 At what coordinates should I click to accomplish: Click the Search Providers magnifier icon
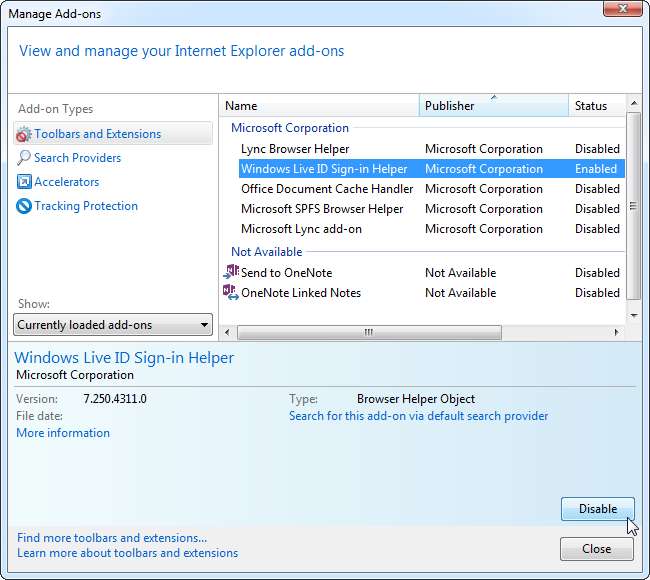pyautogui.click(x=24, y=158)
